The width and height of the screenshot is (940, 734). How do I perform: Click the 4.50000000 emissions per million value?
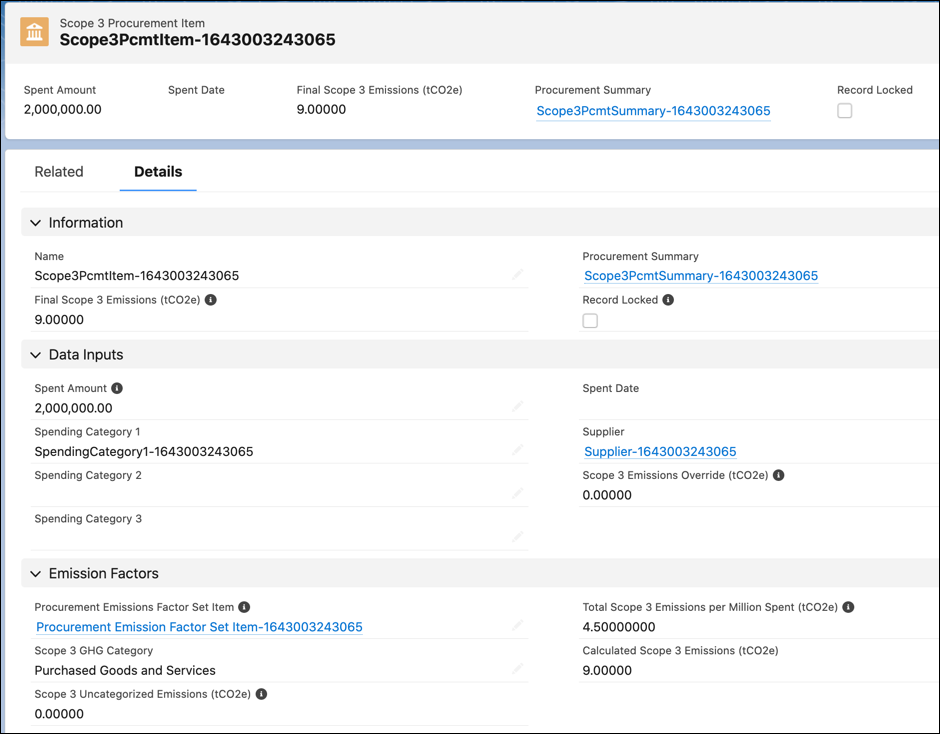[x=619, y=627]
